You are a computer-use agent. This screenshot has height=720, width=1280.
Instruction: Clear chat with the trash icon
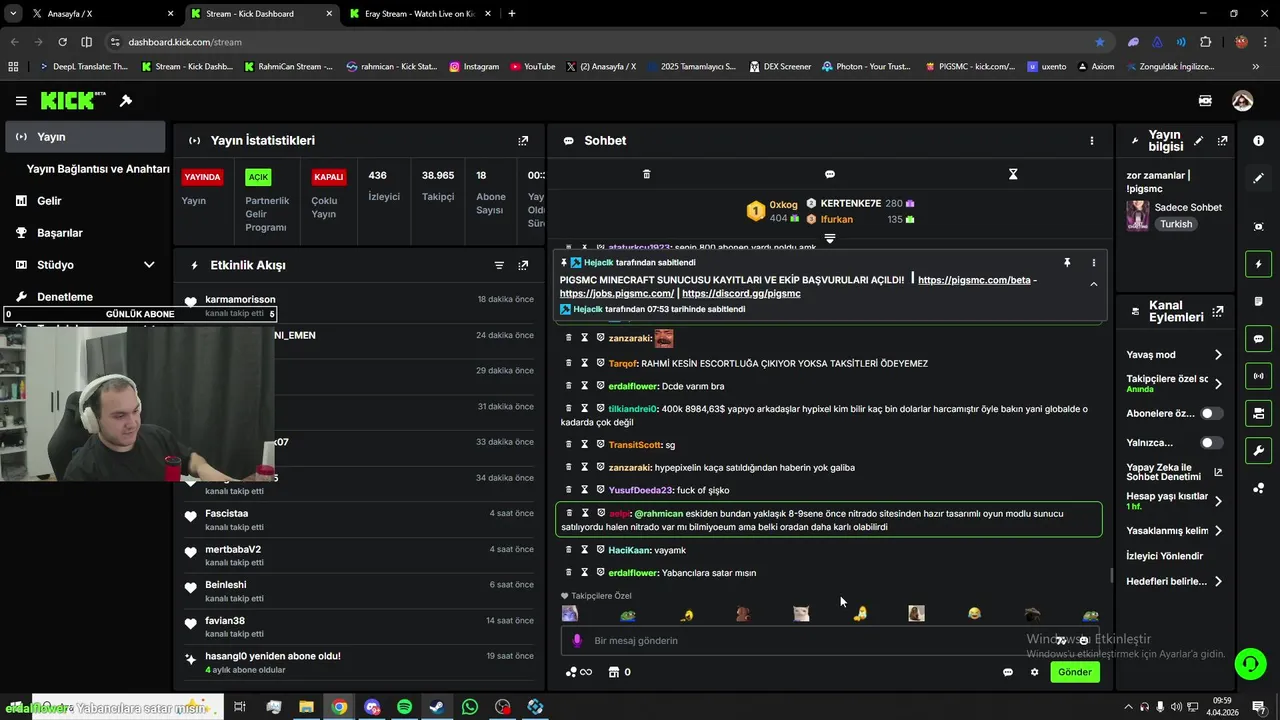(x=646, y=174)
